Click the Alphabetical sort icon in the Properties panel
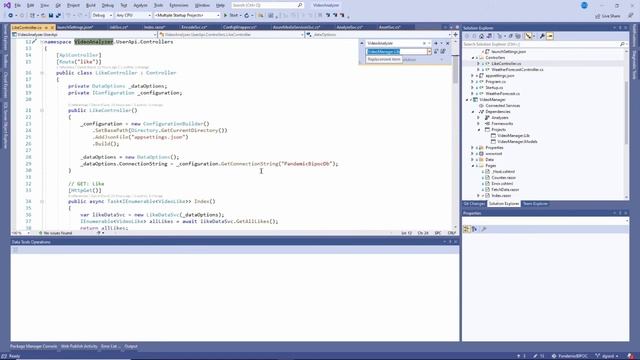The image size is (640, 360). (x=474, y=229)
